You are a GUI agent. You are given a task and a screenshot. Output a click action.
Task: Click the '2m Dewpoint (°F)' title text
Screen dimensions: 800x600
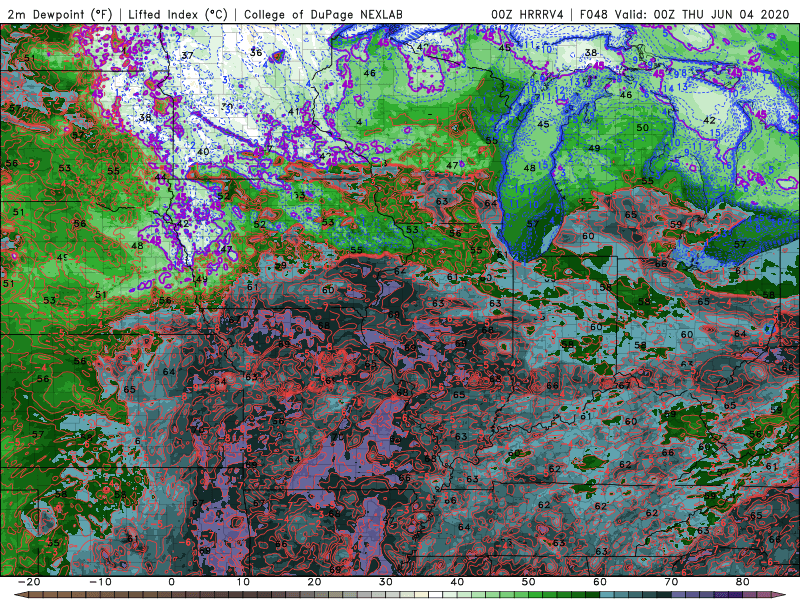click(x=59, y=14)
